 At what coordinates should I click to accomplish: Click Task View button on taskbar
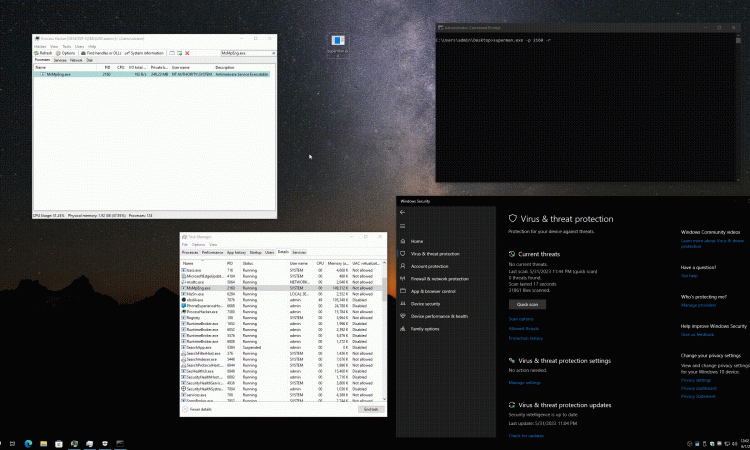point(13,444)
